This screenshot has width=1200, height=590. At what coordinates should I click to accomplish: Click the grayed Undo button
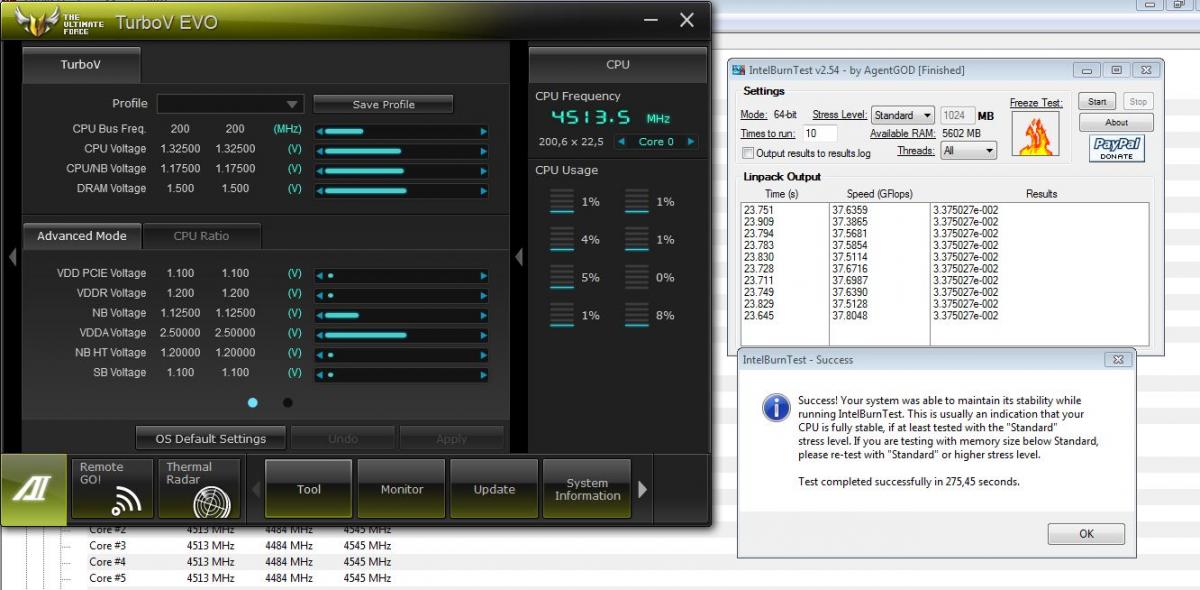343,438
